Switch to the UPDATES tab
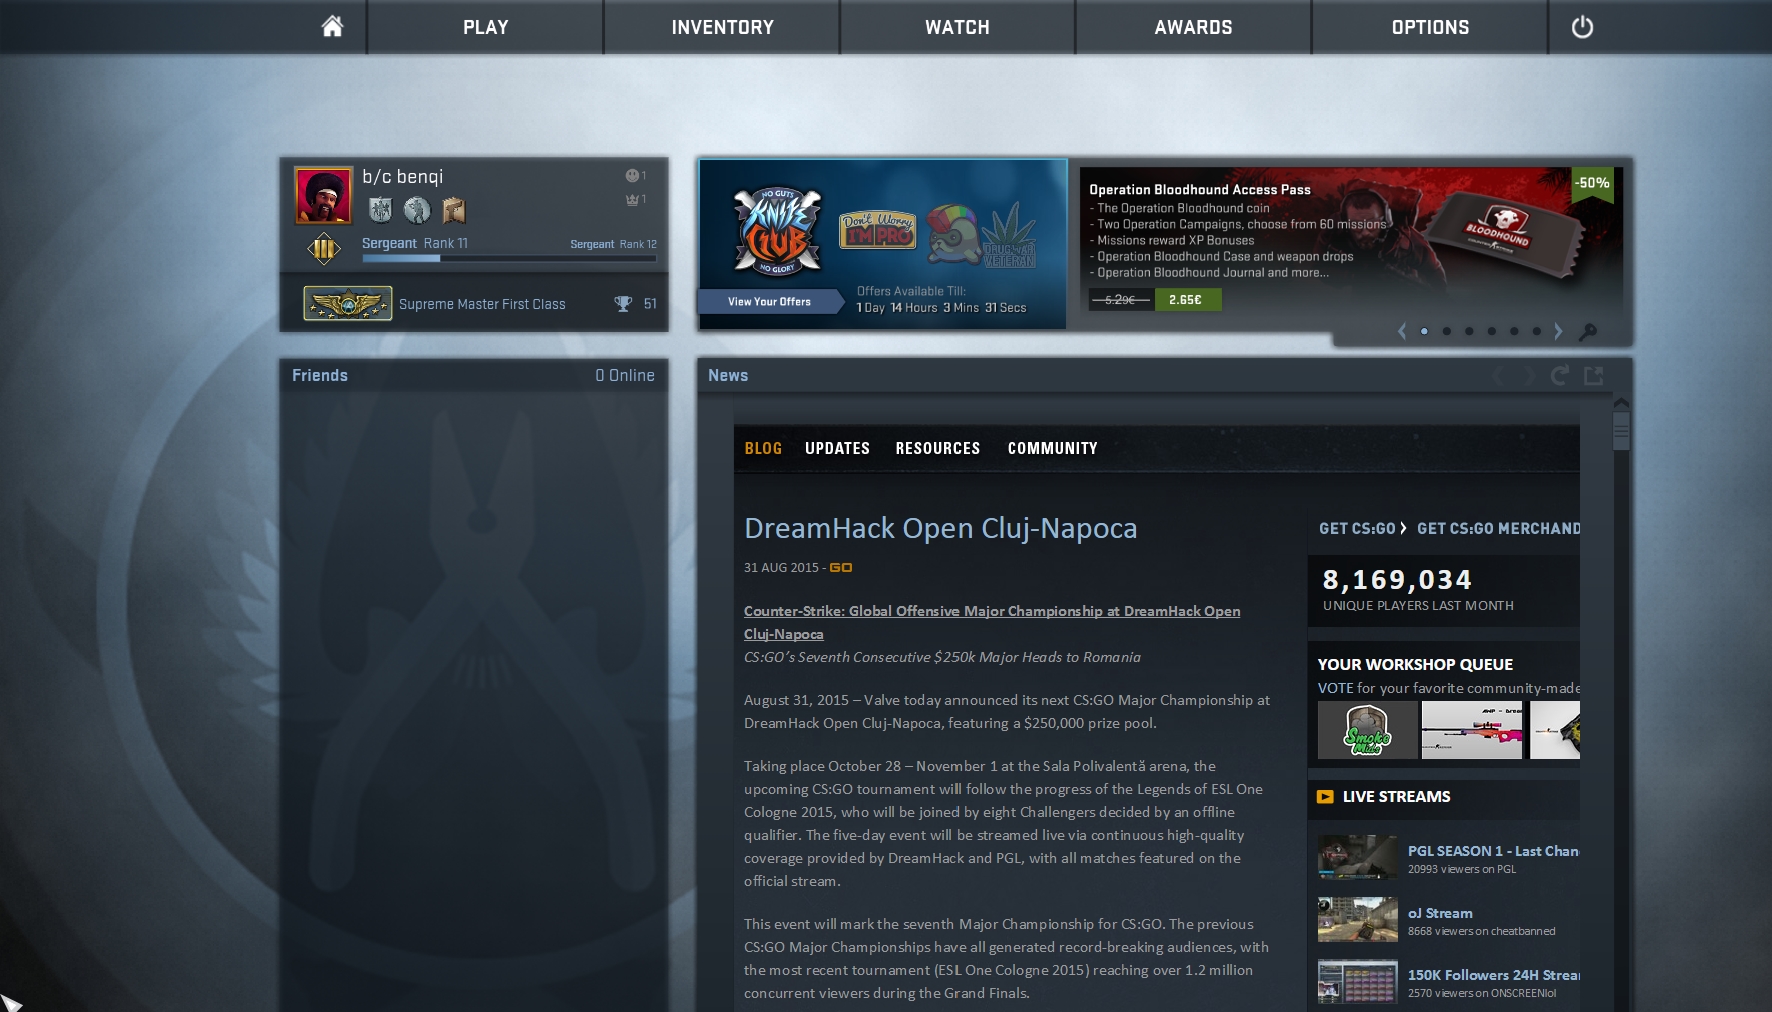 pos(837,448)
